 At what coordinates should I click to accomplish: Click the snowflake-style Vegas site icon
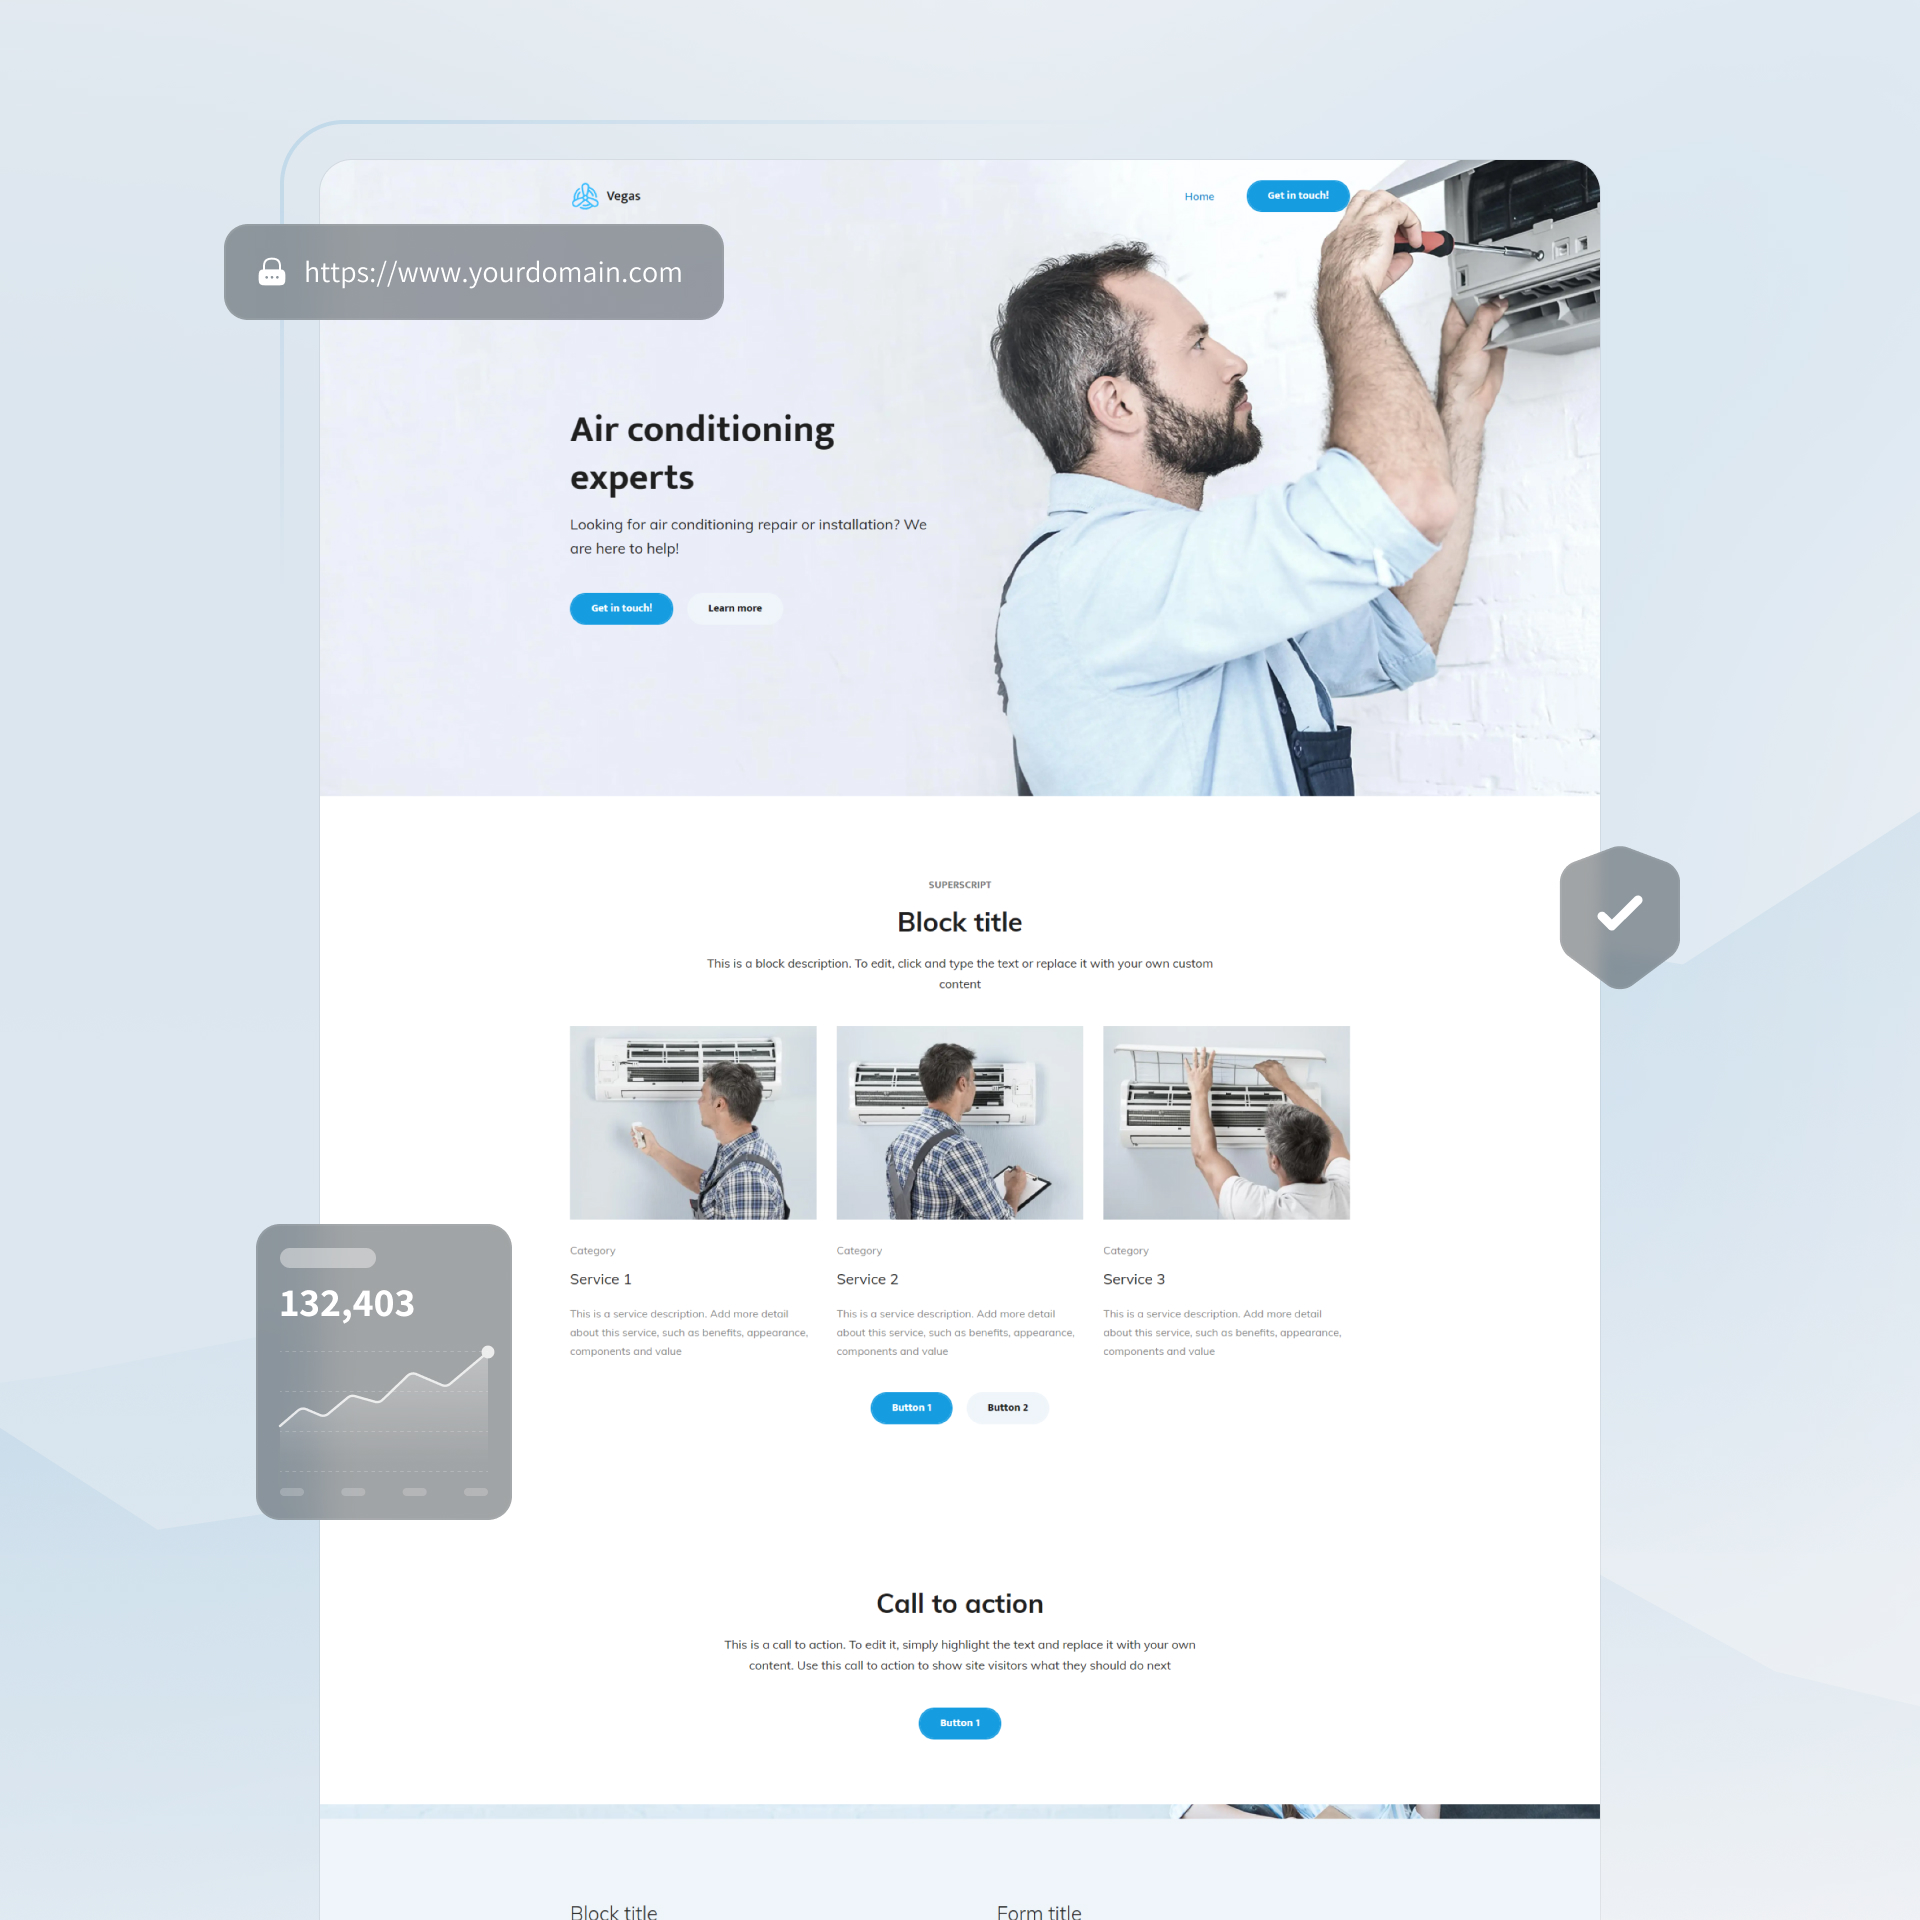pos(584,195)
